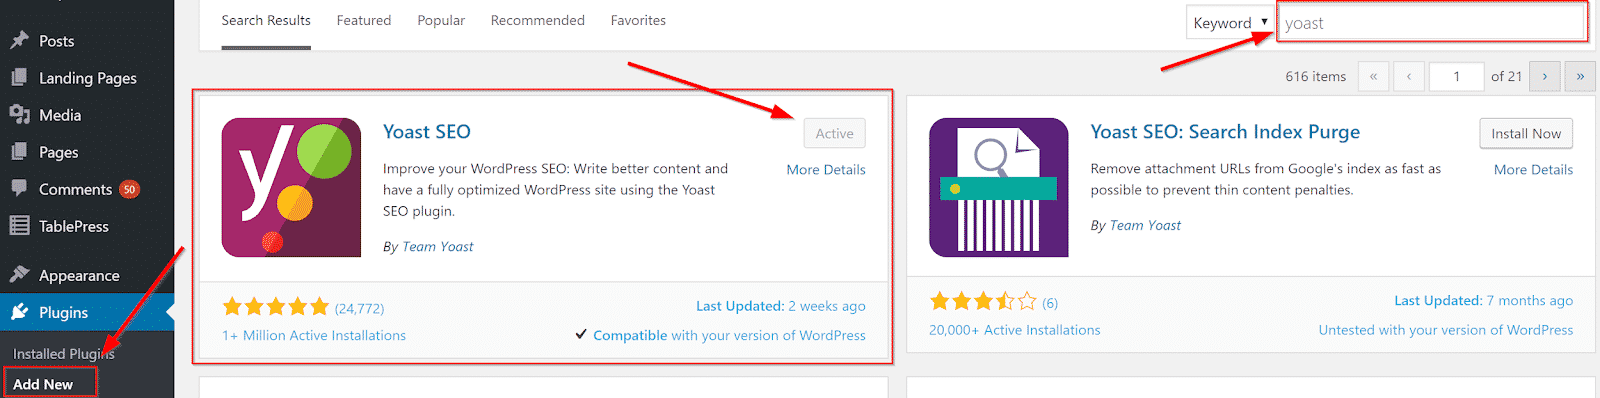Select Add New under Plugins
1600x398 pixels.
tap(43, 384)
